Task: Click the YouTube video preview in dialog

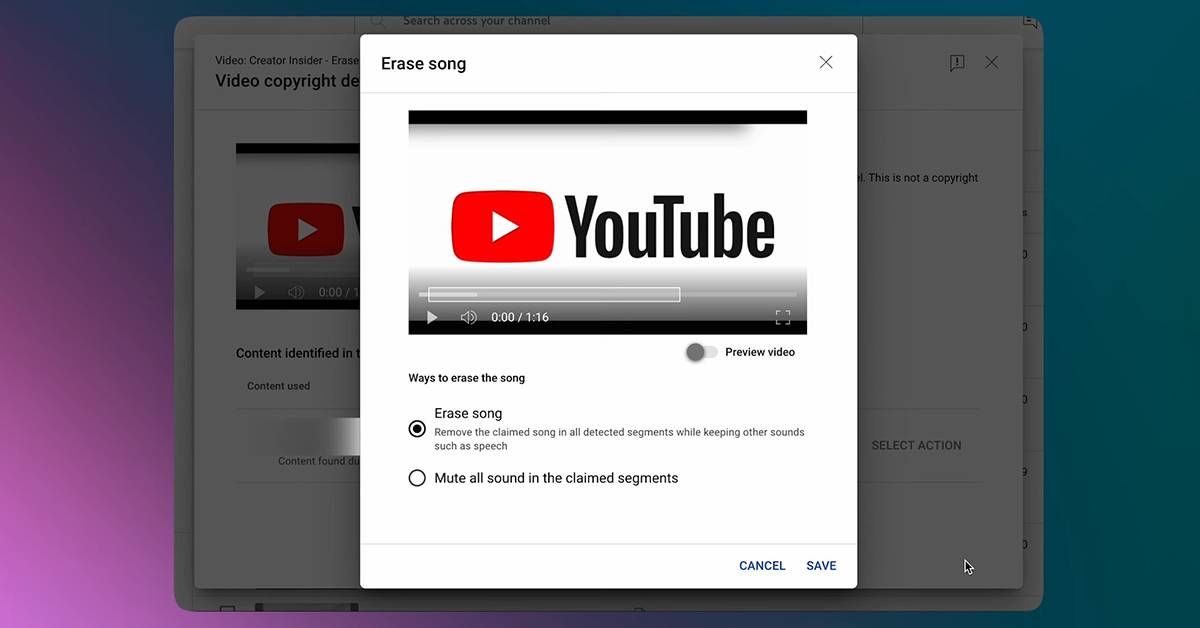Action: [x=608, y=222]
